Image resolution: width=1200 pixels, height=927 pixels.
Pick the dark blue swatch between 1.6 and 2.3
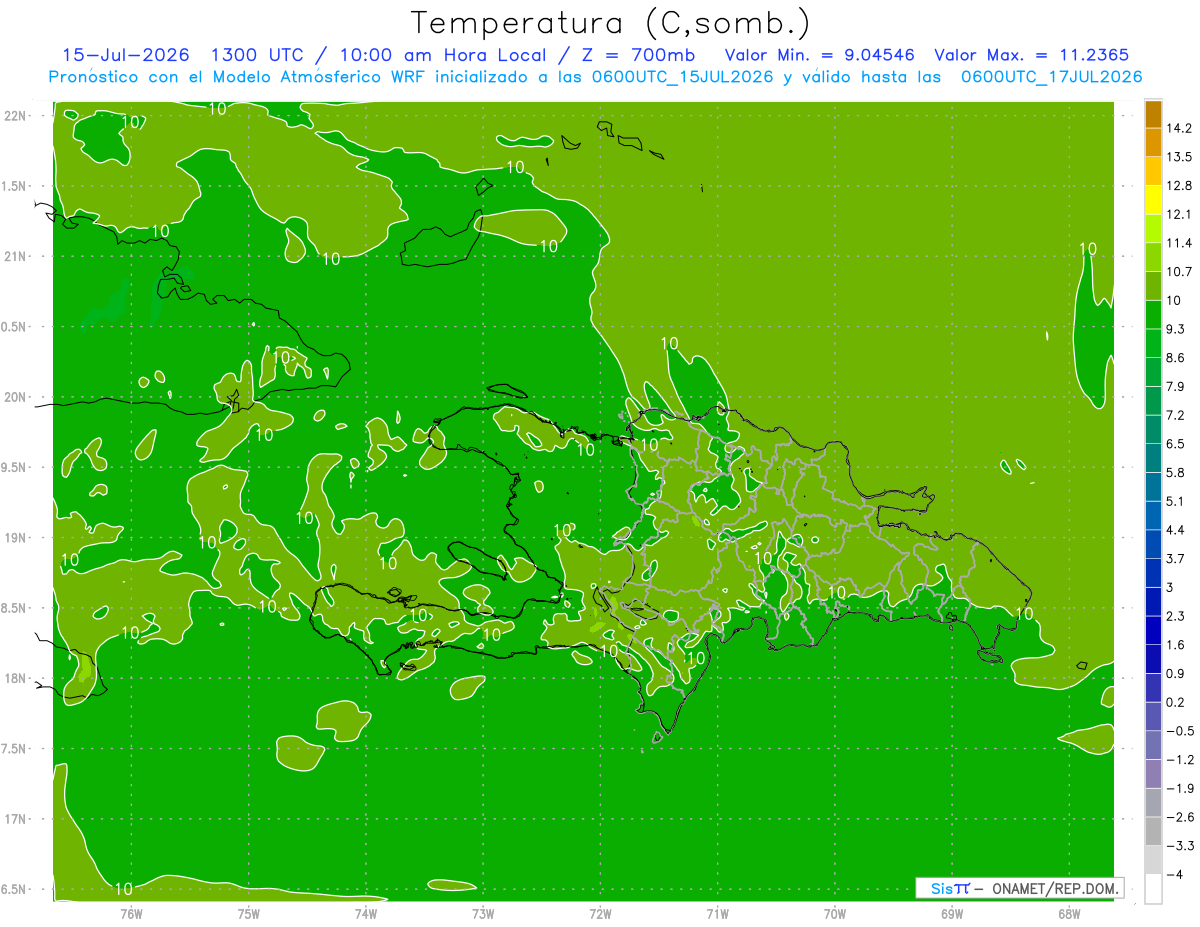point(1153,630)
